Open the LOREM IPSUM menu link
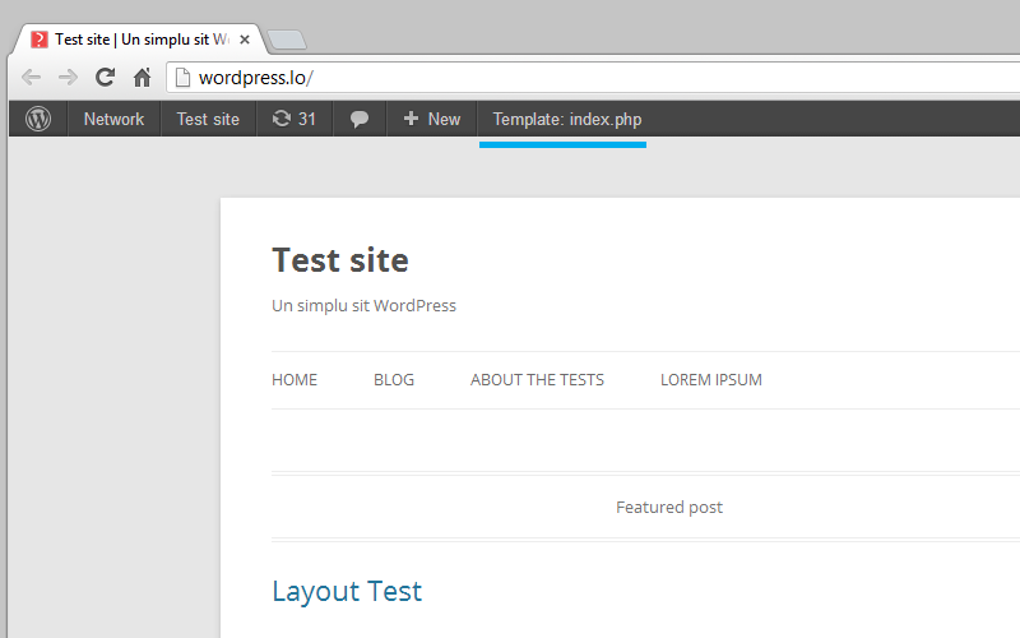 point(710,380)
